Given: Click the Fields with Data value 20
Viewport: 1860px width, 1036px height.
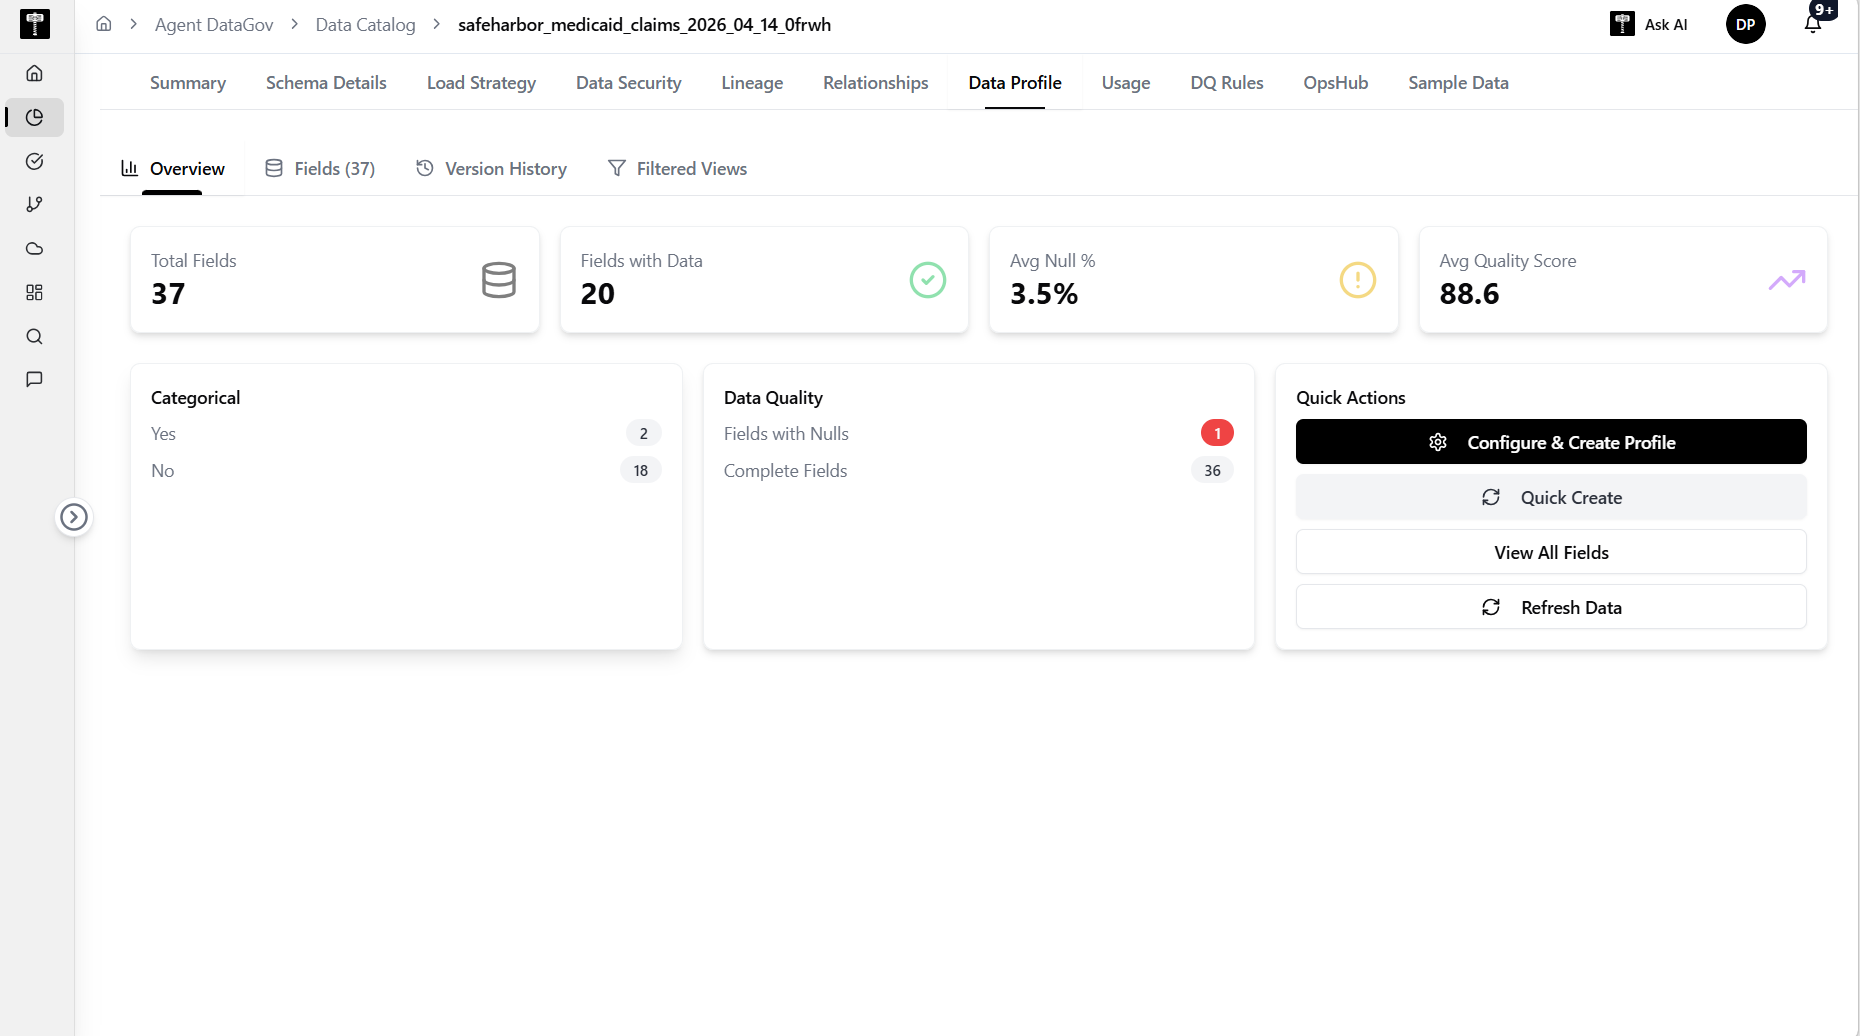Looking at the screenshot, I should pyautogui.click(x=598, y=294).
